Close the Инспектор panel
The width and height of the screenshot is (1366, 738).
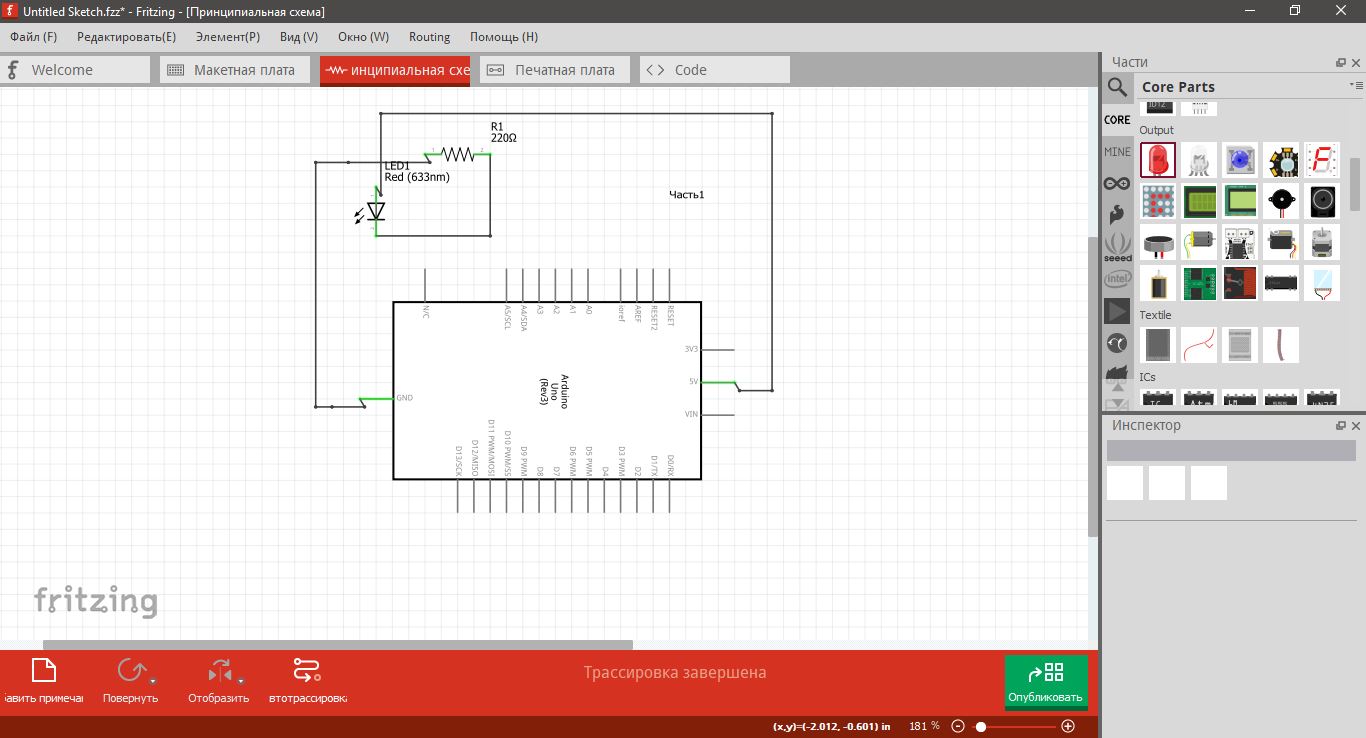click(x=1356, y=426)
